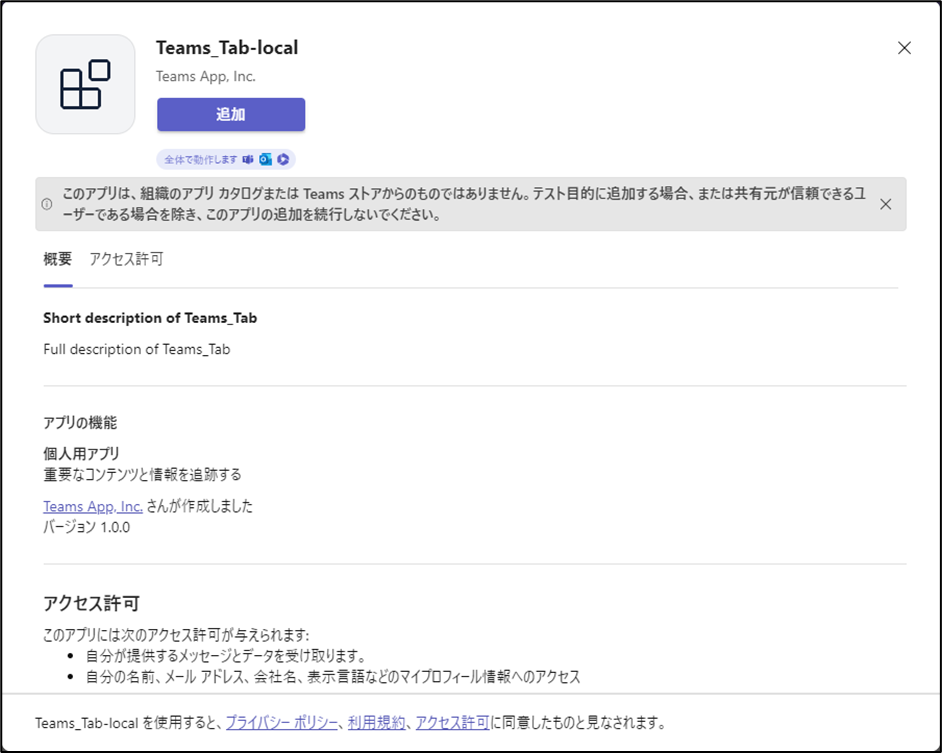Click the Teams_Tab-local title
This screenshot has height=753, width=942.
point(227,48)
